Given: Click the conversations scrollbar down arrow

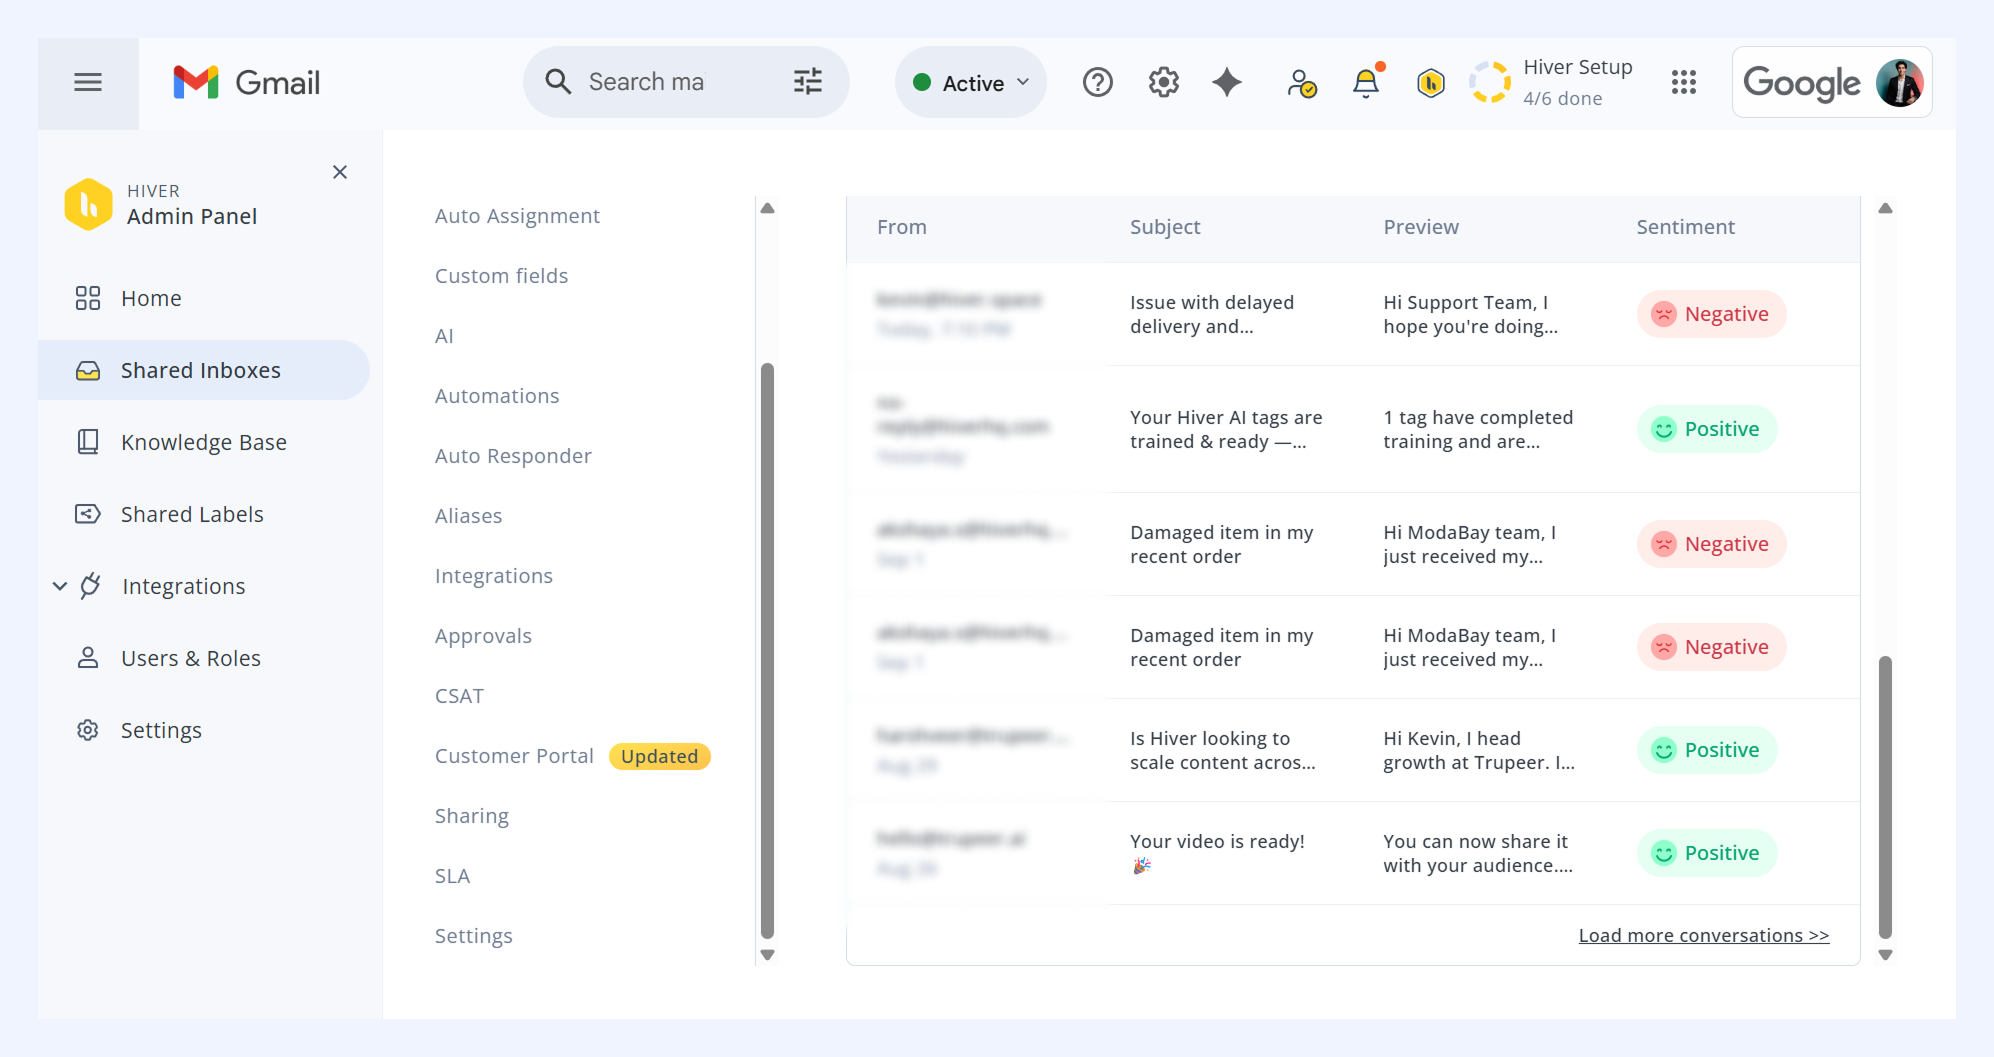Looking at the screenshot, I should (x=1885, y=955).
